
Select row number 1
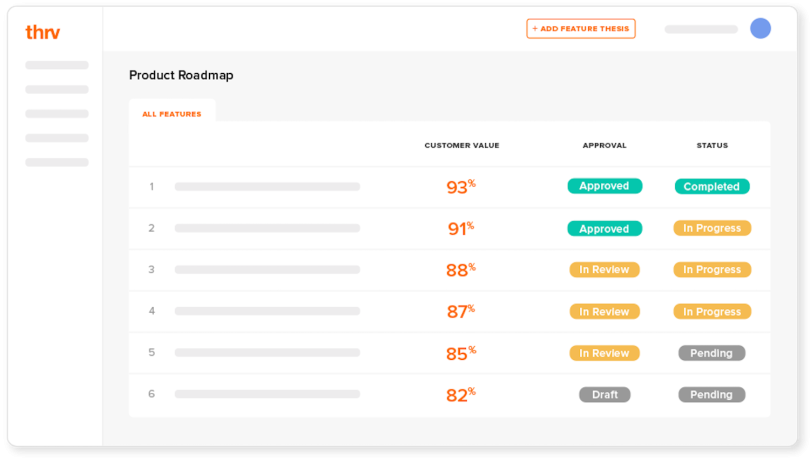152,187
